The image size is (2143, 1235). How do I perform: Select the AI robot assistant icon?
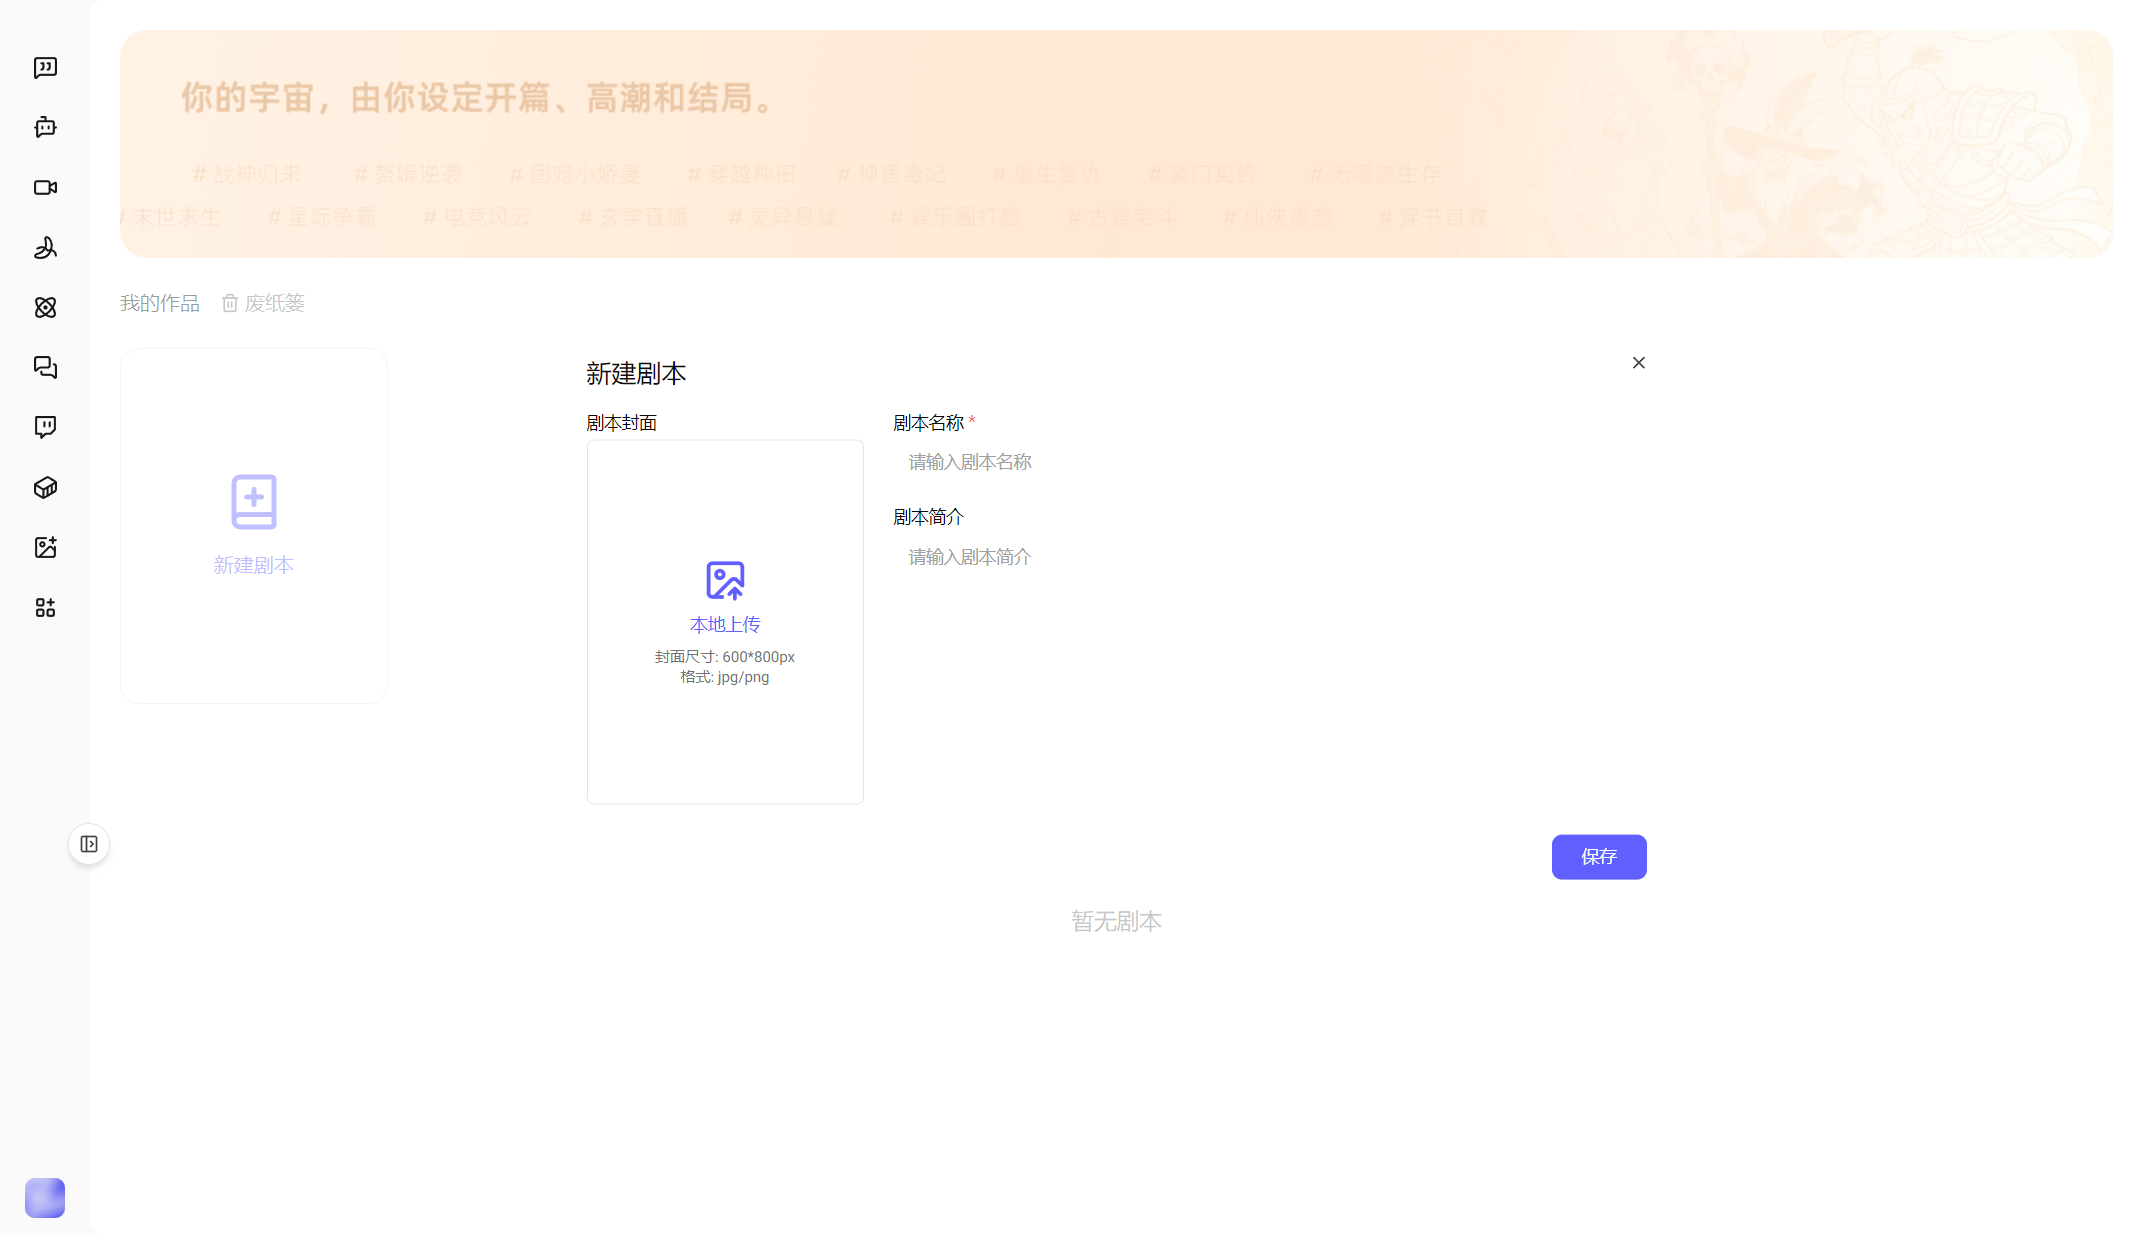point(45,127)
